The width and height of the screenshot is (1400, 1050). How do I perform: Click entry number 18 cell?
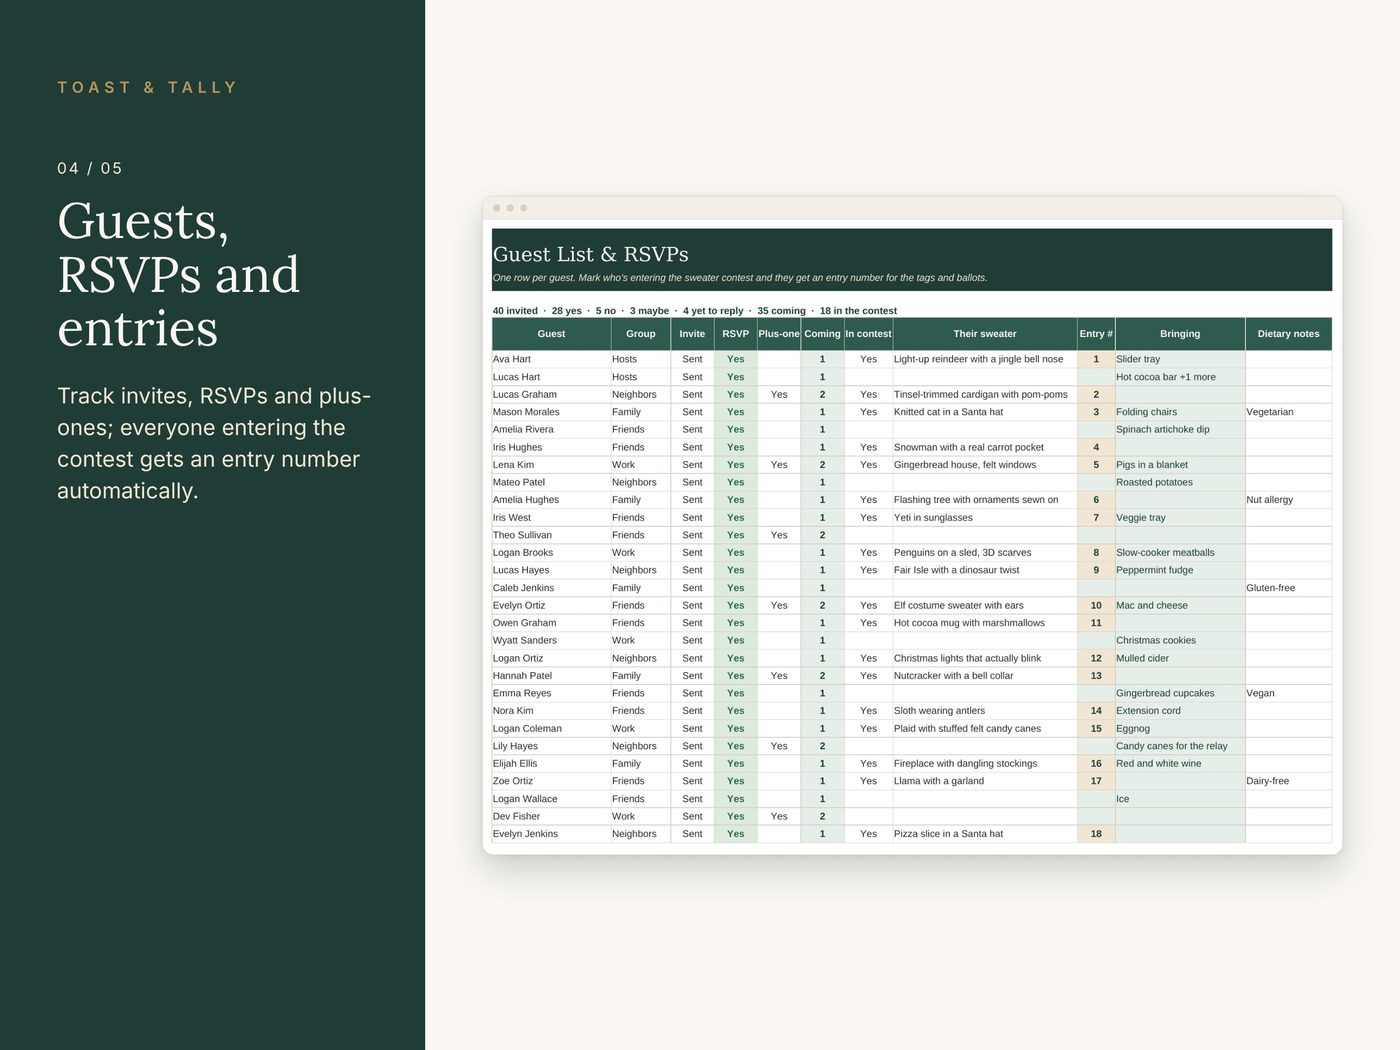point(1096,834)
